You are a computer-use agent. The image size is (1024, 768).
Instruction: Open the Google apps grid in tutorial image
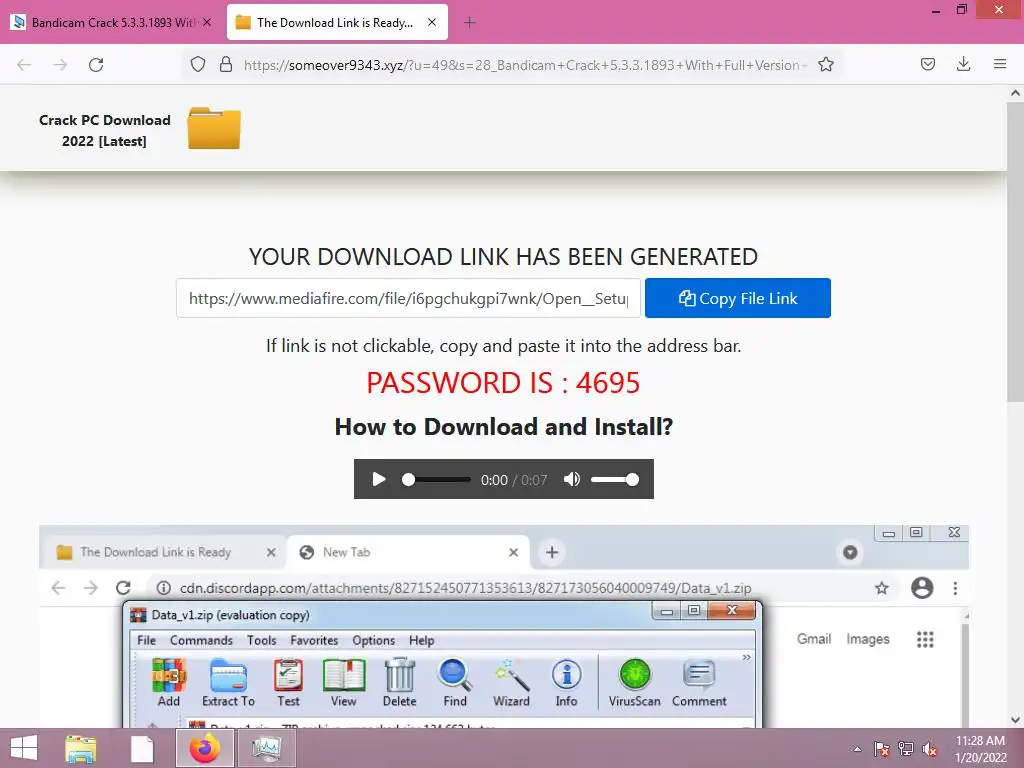[x=925, y=639]
